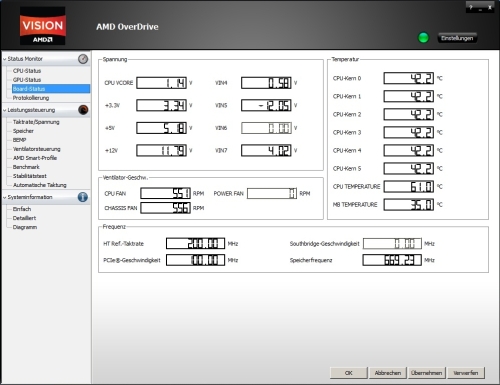Open the Speicher page
The image size is (500, 385).
(x=23, y=131)
